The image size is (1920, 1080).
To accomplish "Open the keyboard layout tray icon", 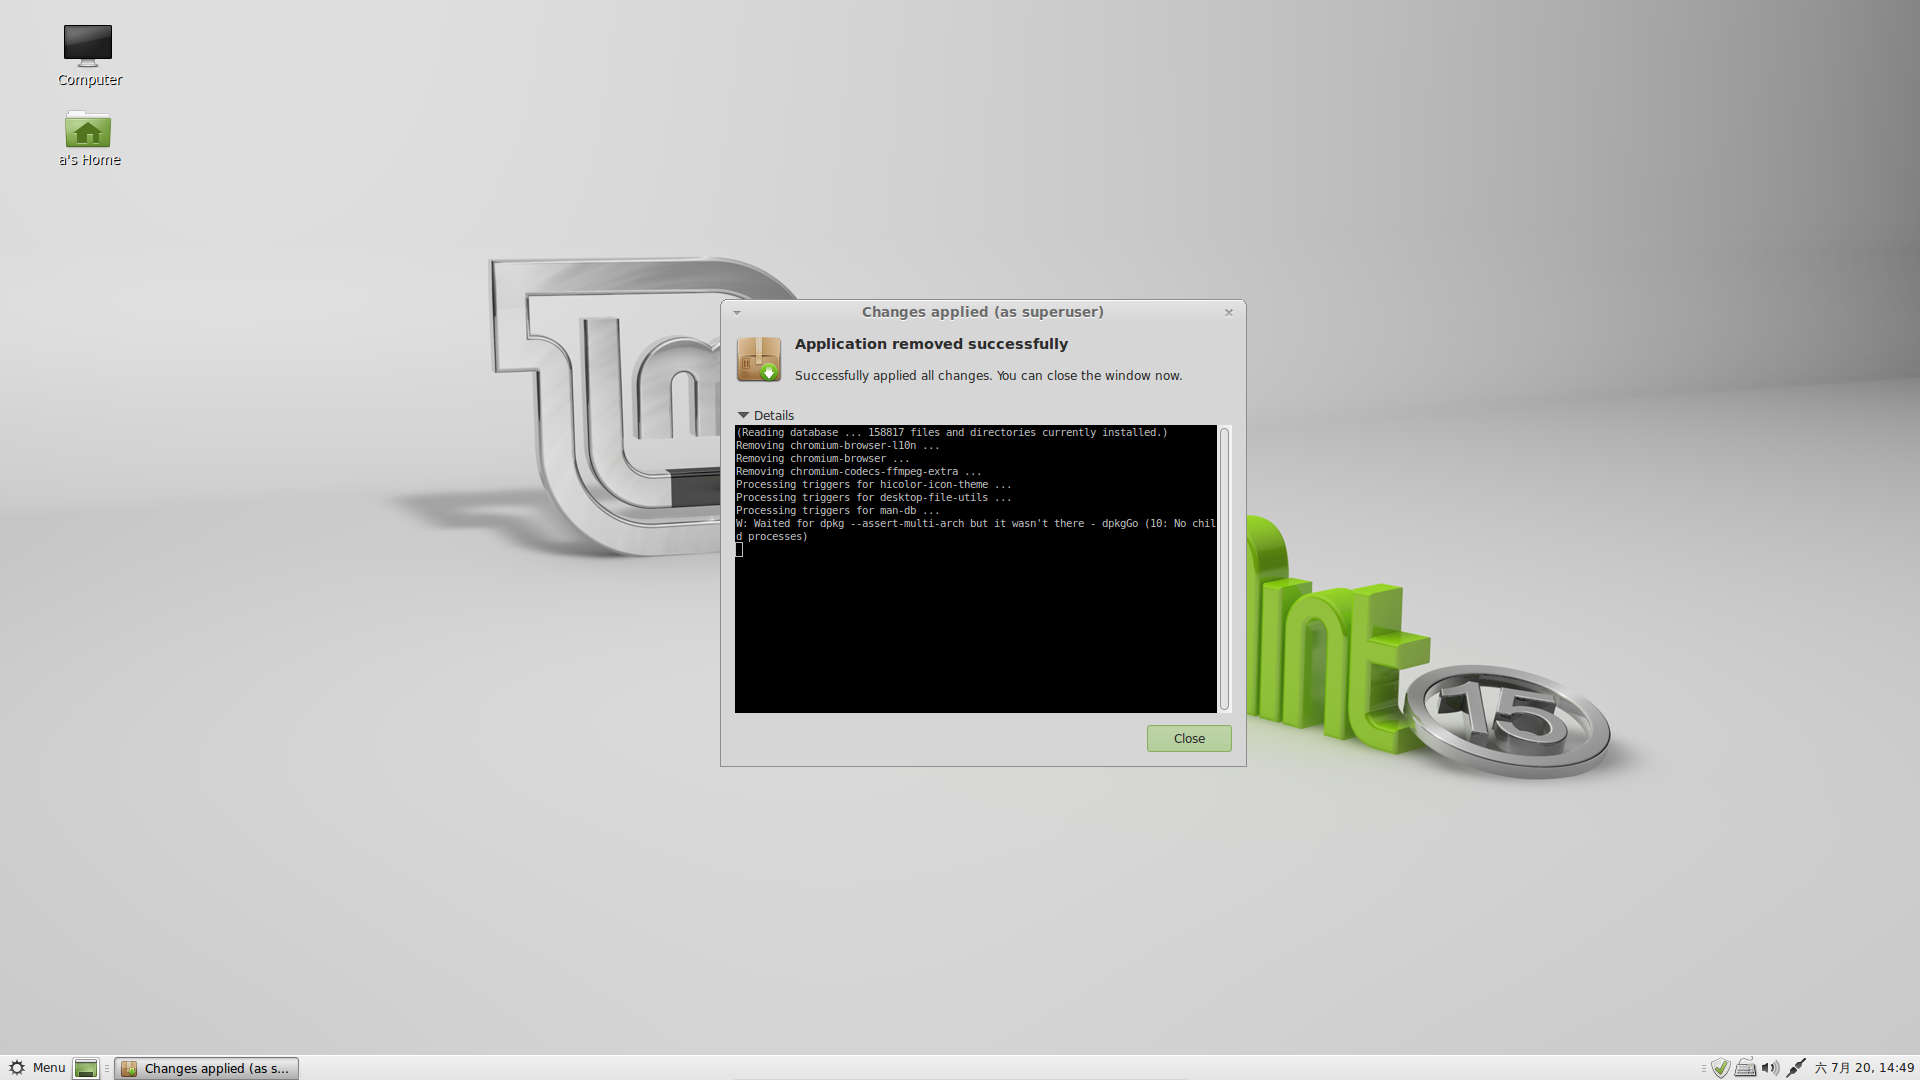I will point(1746,1068).
